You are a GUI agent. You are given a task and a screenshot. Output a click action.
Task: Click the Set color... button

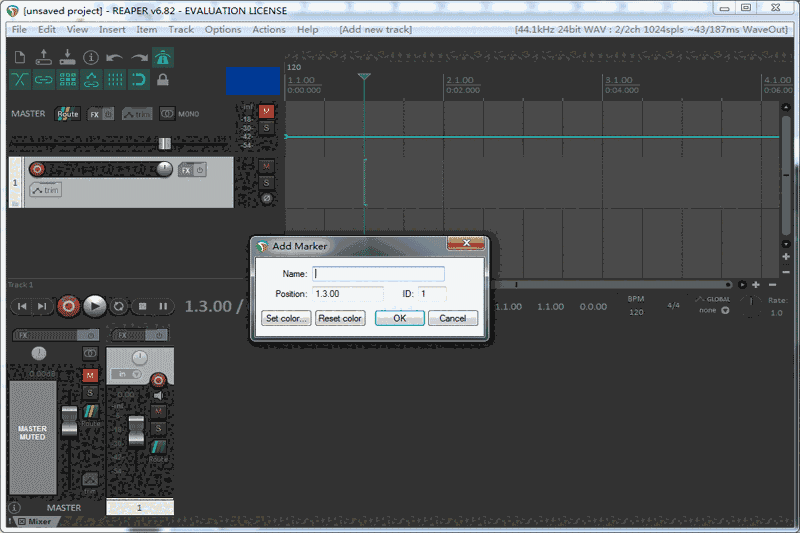coord(286,318)
